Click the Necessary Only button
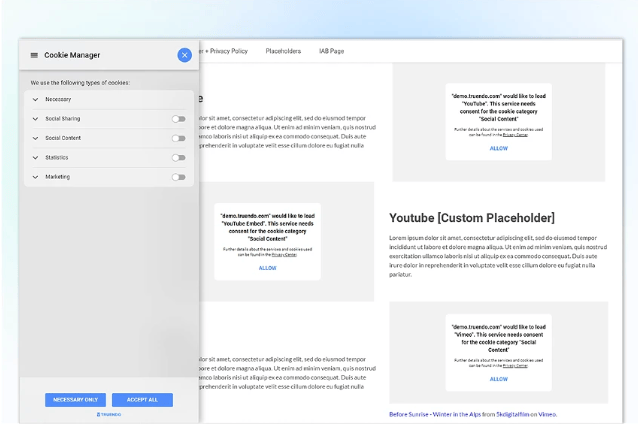The image size is (638, 424). pos(75,400)
